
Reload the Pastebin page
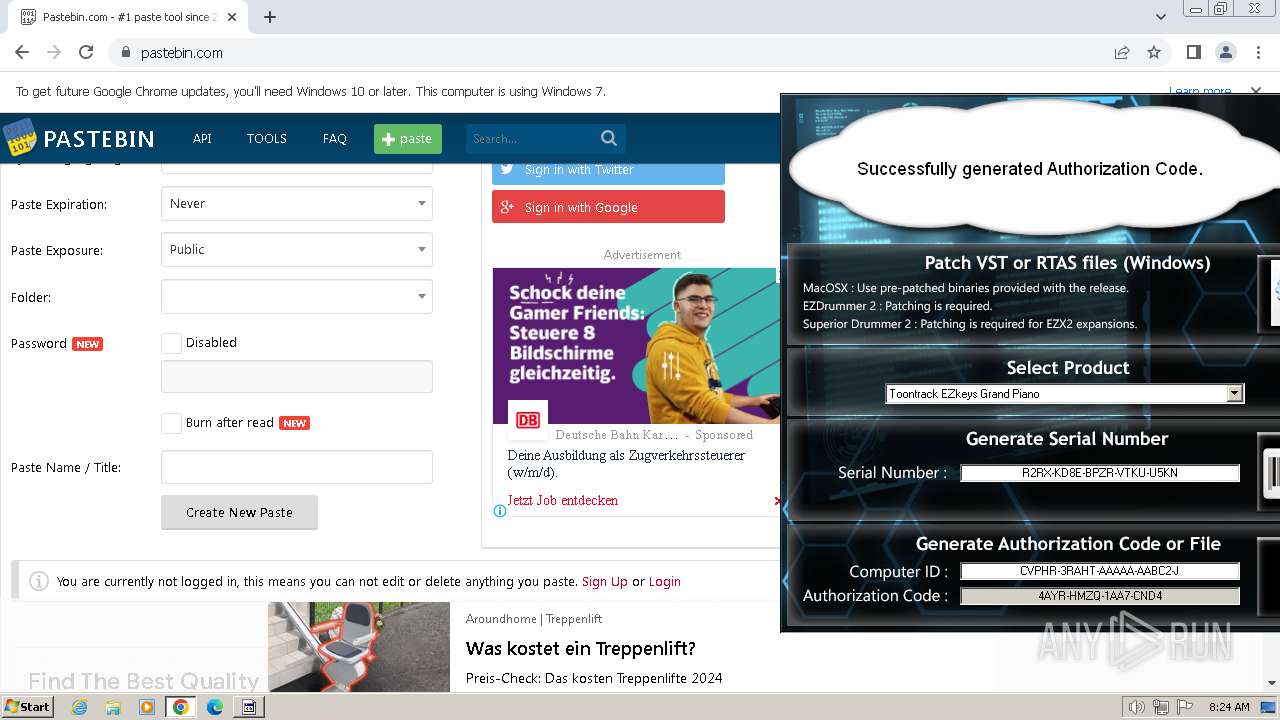coord(86,53)
